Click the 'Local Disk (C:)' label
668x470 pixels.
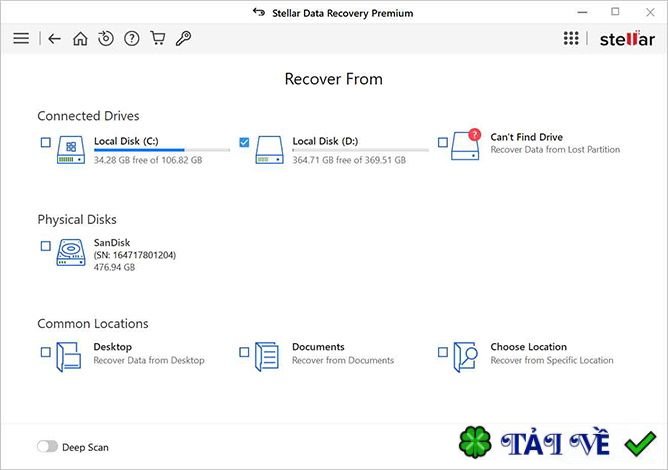(x=126, y=141)
